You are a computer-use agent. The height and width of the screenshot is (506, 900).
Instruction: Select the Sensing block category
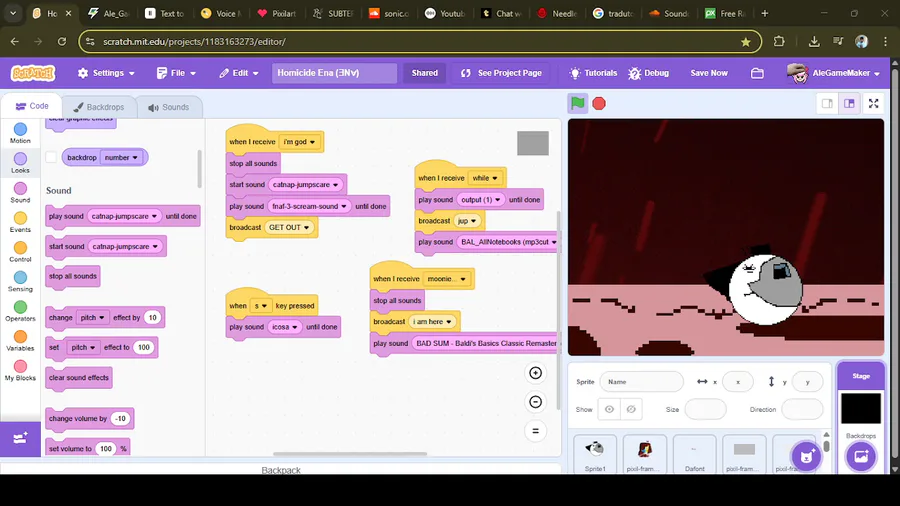pos(20,282)
